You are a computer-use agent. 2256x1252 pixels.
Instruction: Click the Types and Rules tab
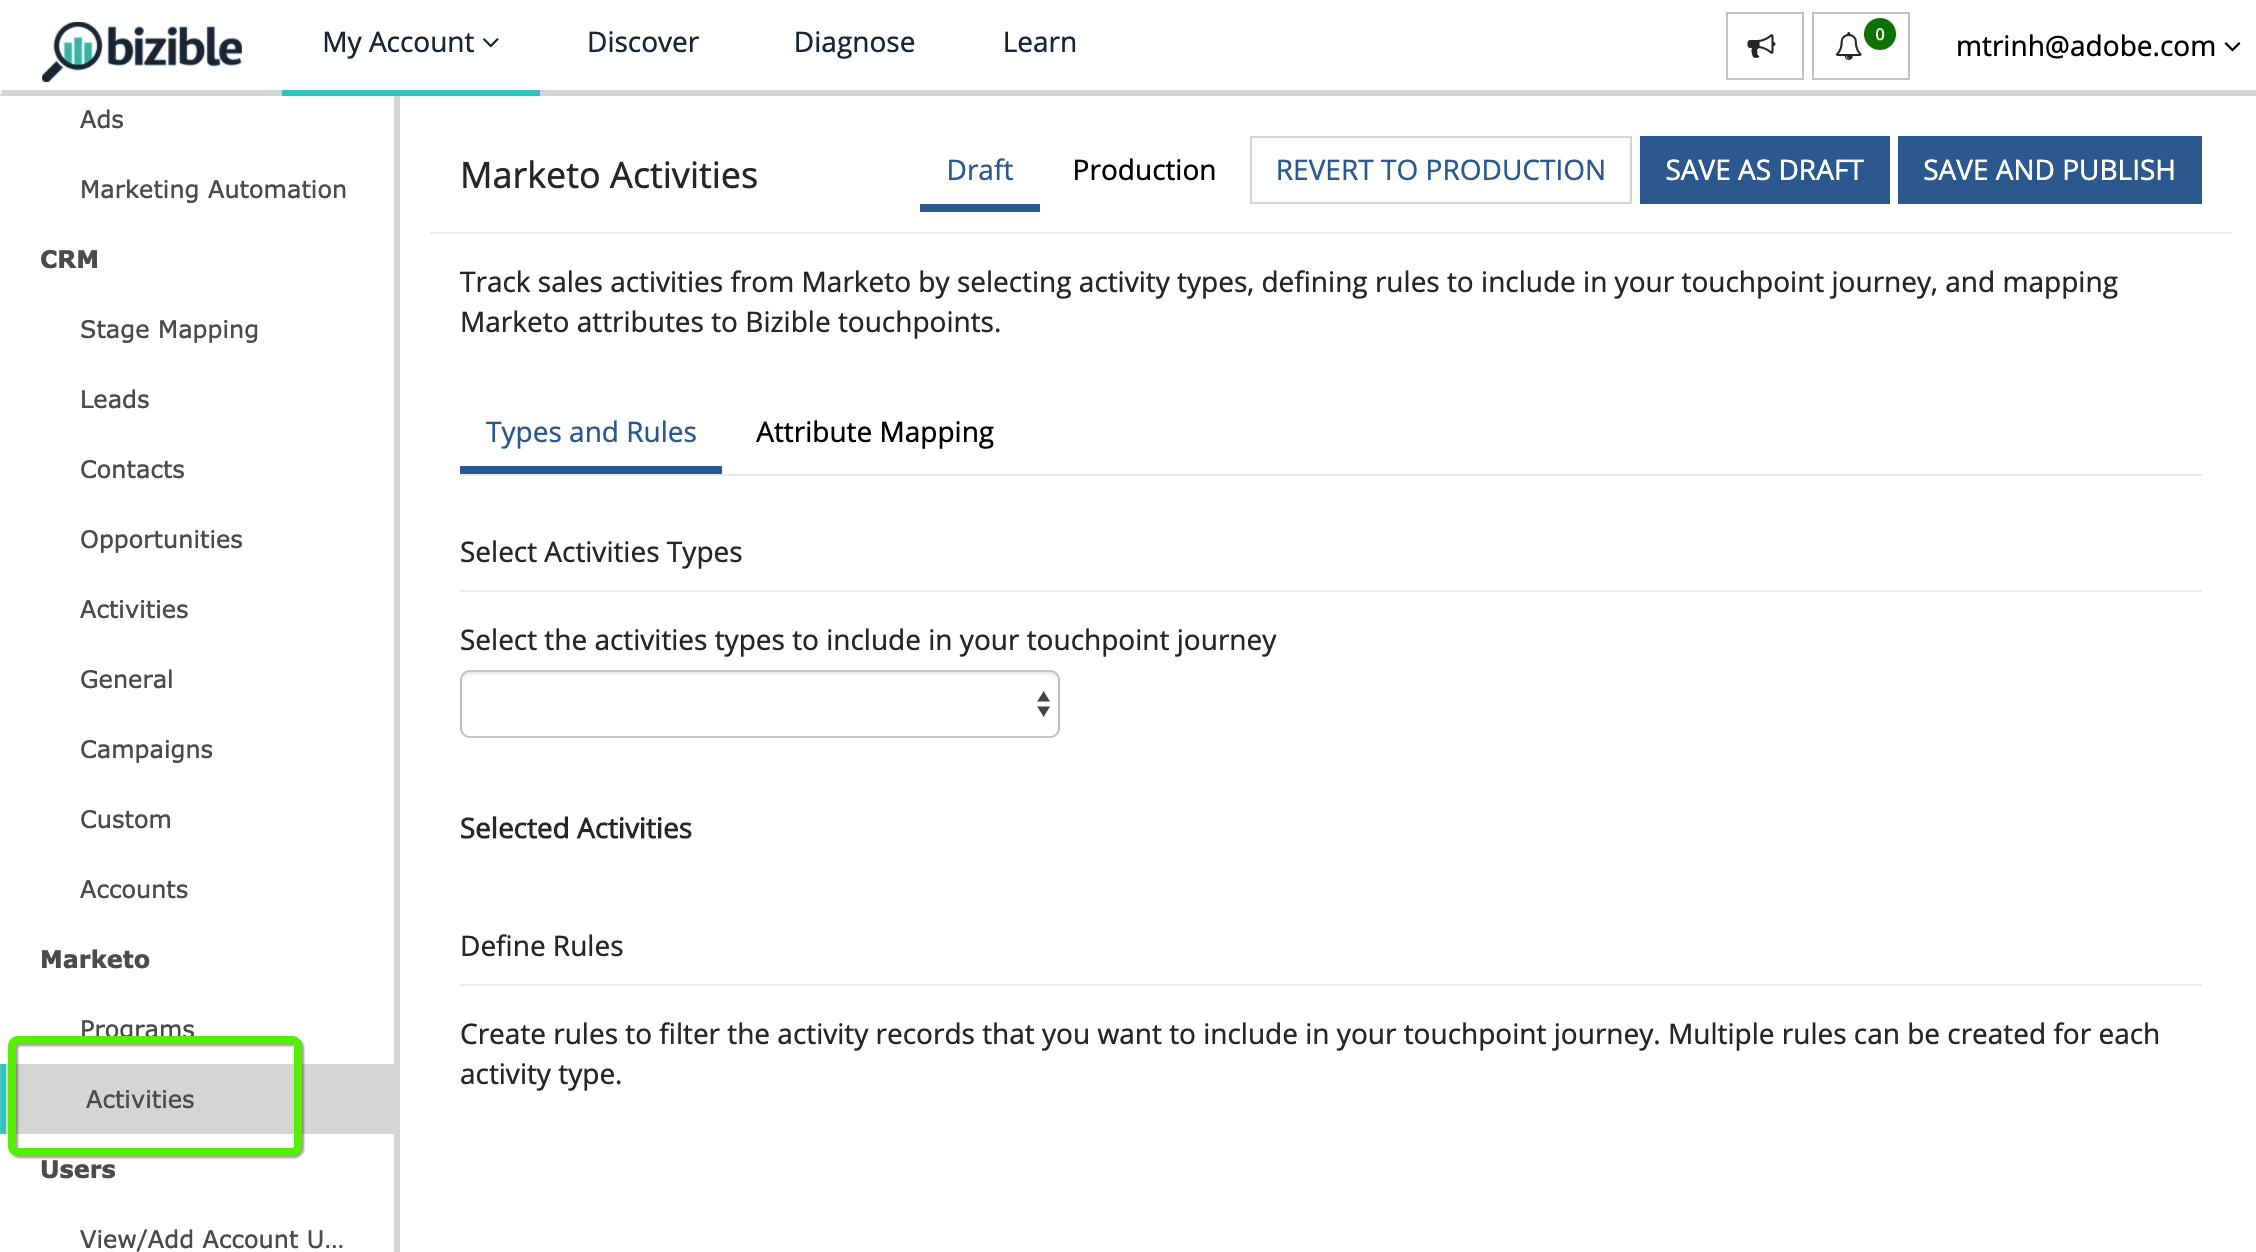590,432
